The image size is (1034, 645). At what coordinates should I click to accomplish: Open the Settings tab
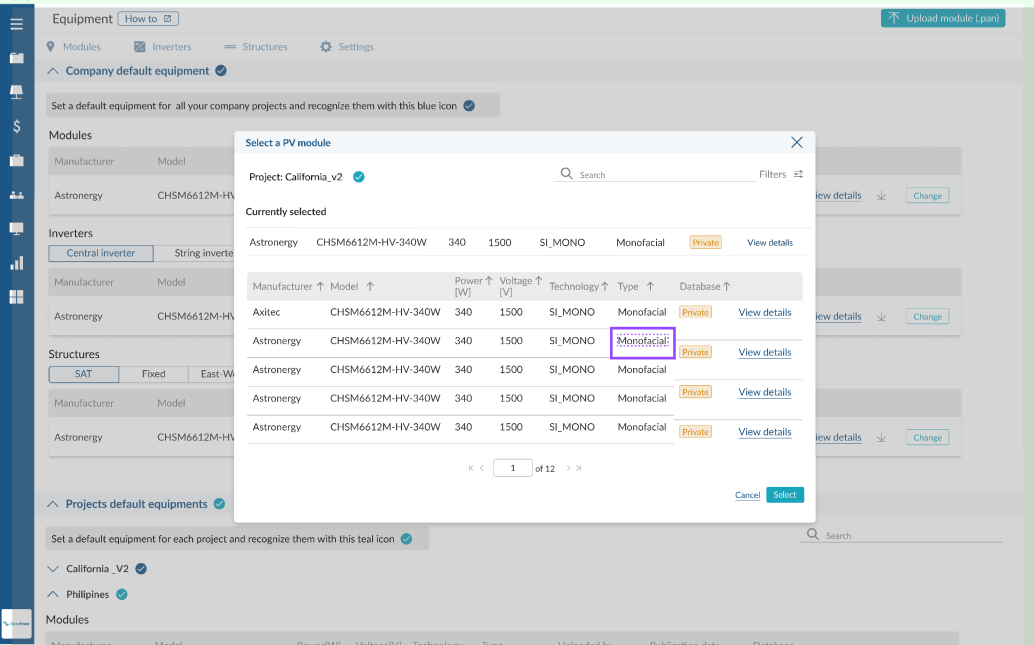pos(347,47)
